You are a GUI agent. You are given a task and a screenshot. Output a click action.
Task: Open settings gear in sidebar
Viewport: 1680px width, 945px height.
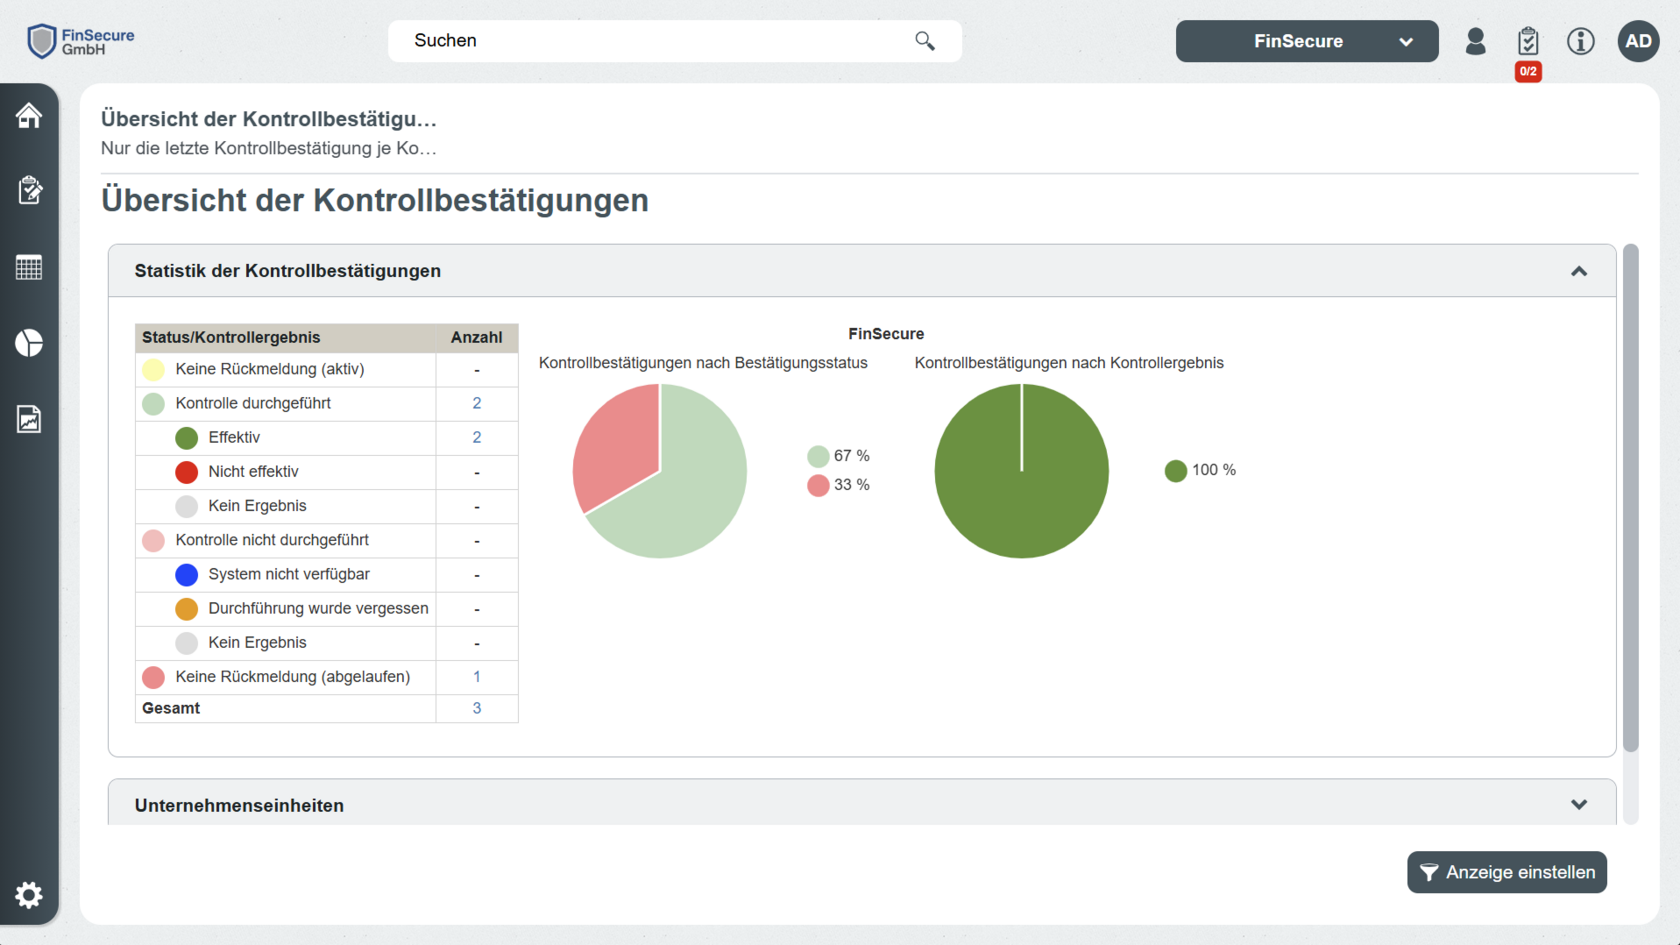pos(29,894)
